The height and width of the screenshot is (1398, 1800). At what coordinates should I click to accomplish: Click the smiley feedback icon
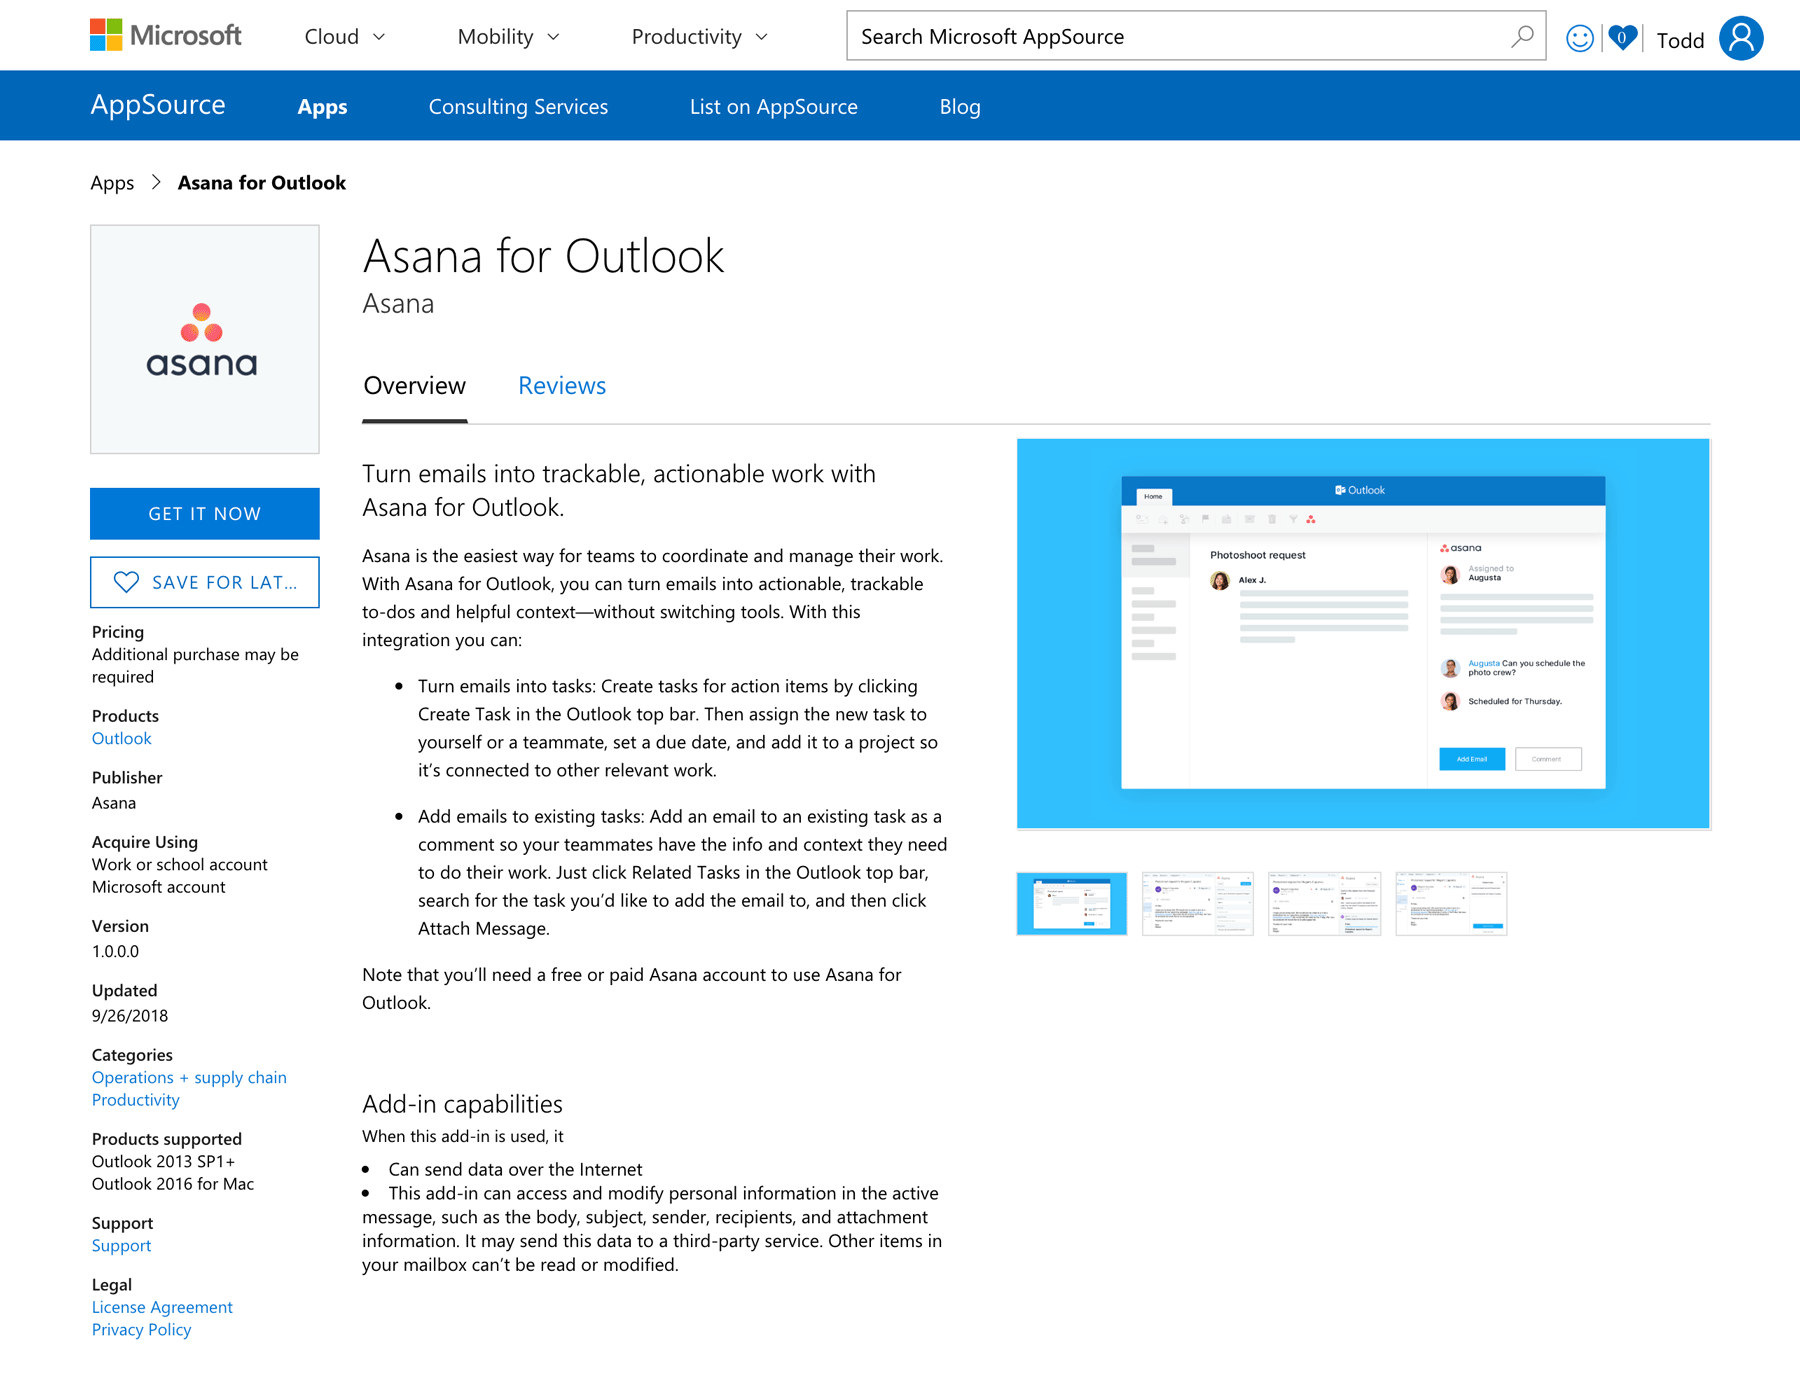click(1579, 38)
